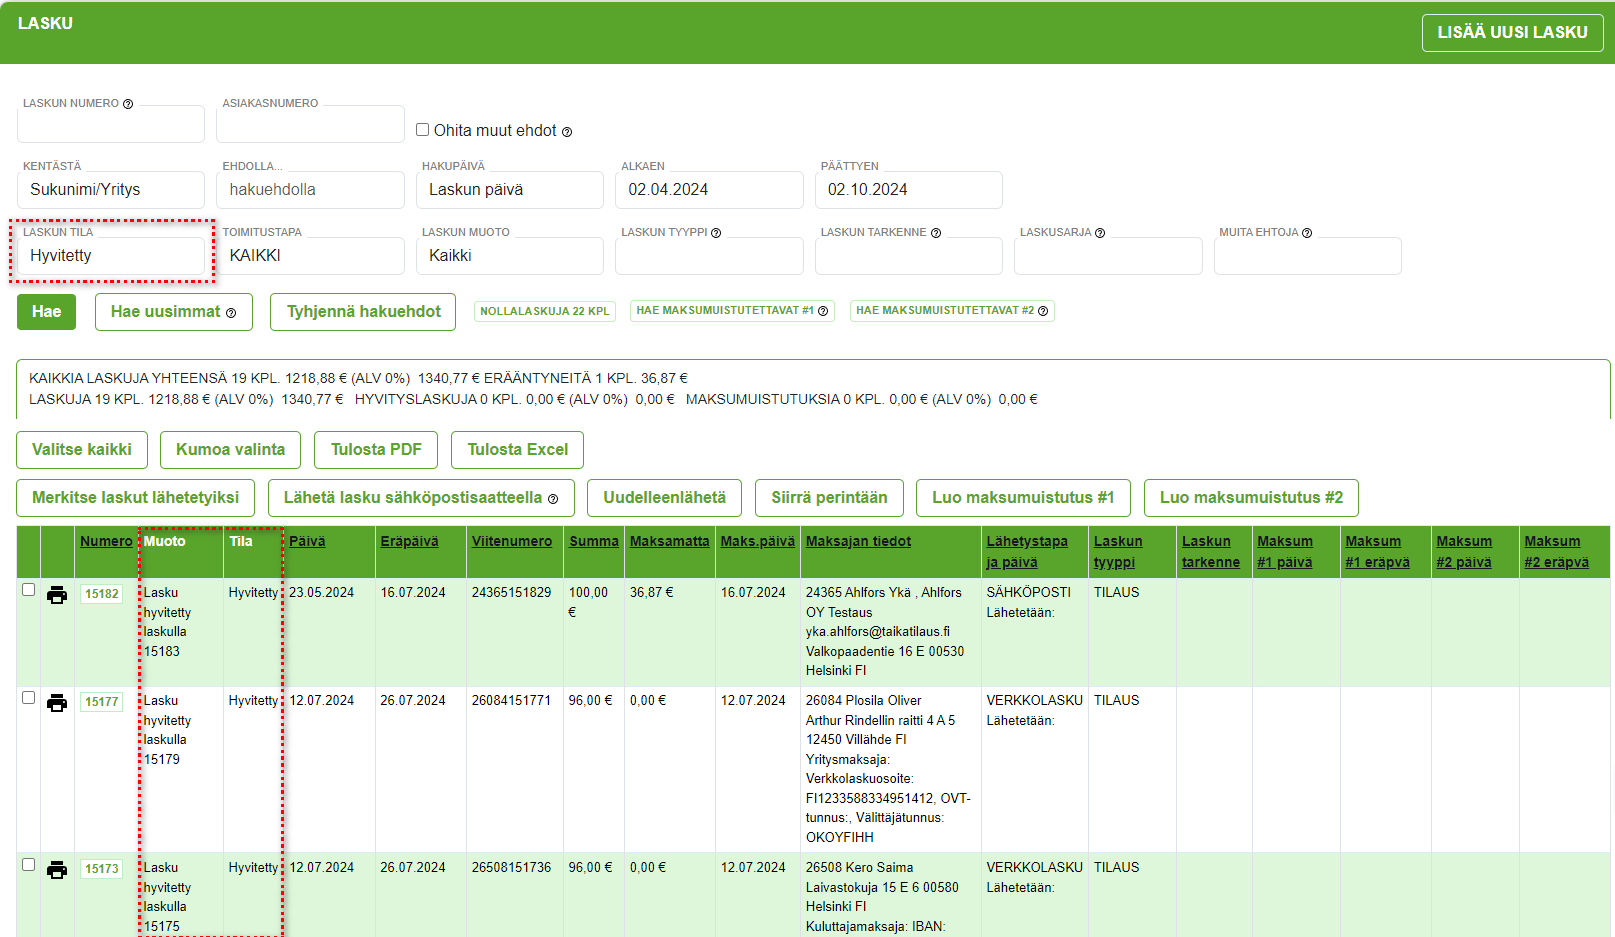
Task: Sort table by Maks.päivä column header
Action: tap(757, 541)
